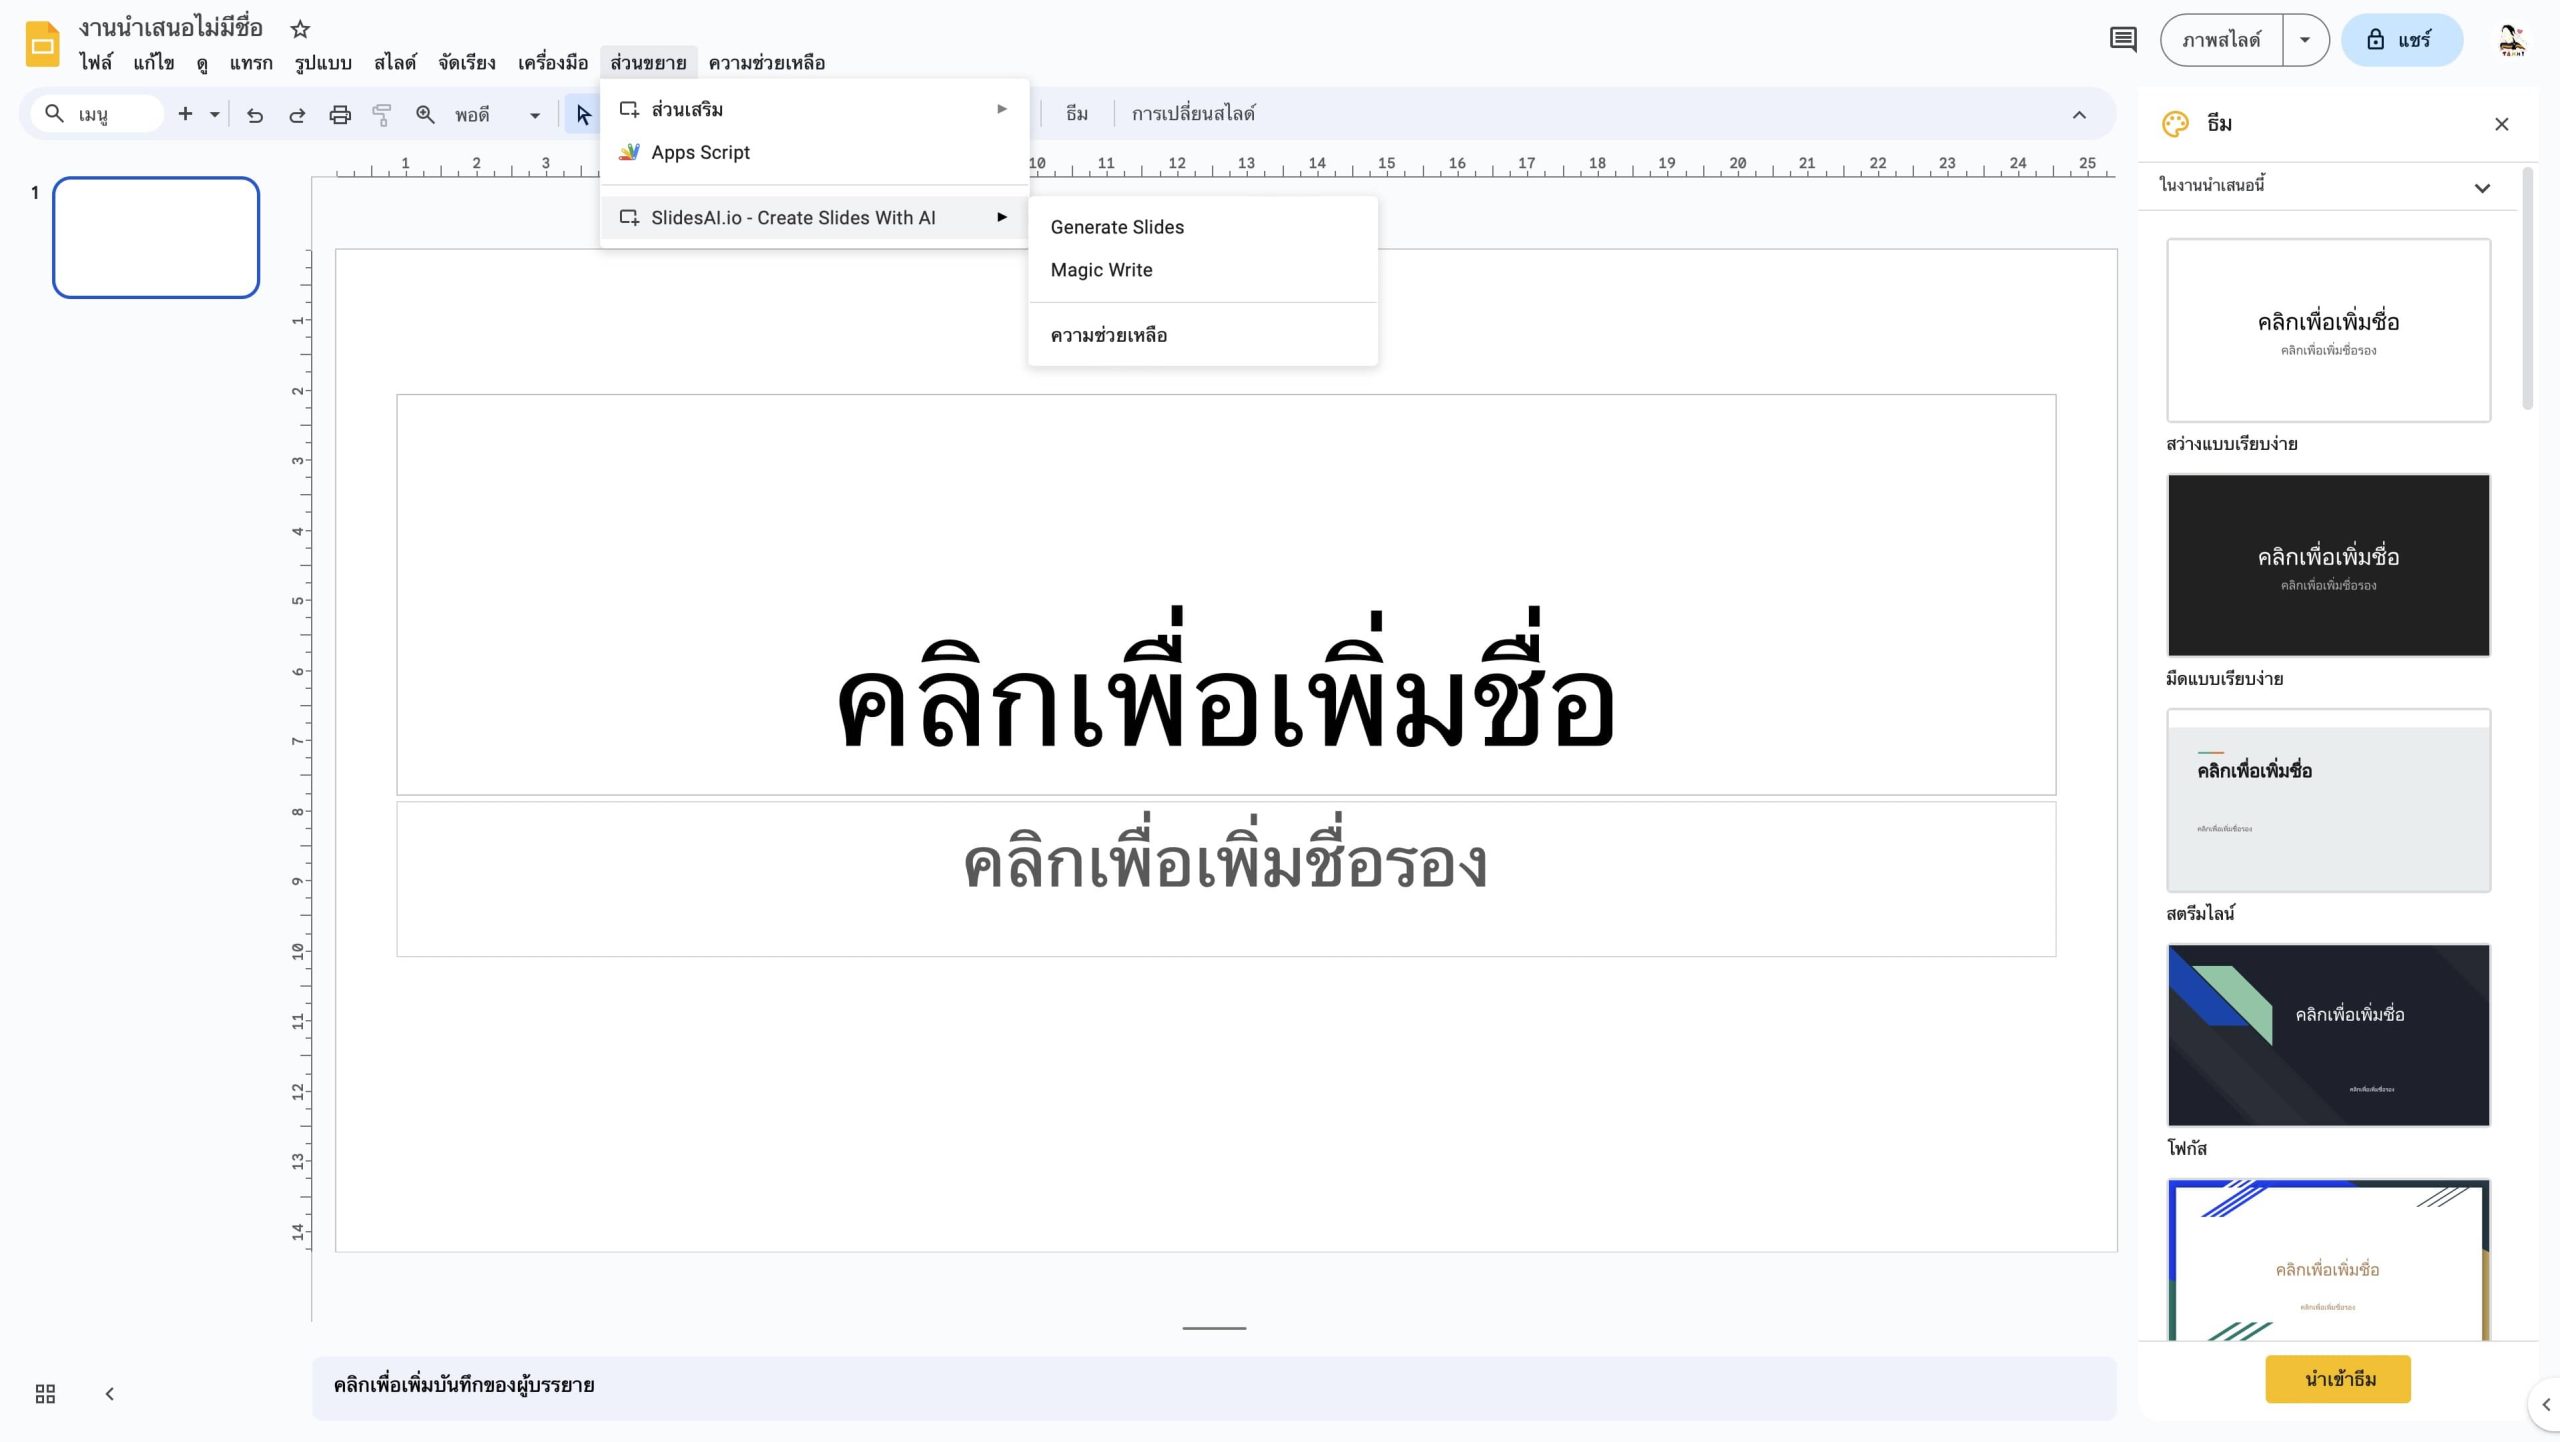Select the dark simple theme thumbnail
This screenshot has width=2560, height=1442.
click(x=2328, y=565)
